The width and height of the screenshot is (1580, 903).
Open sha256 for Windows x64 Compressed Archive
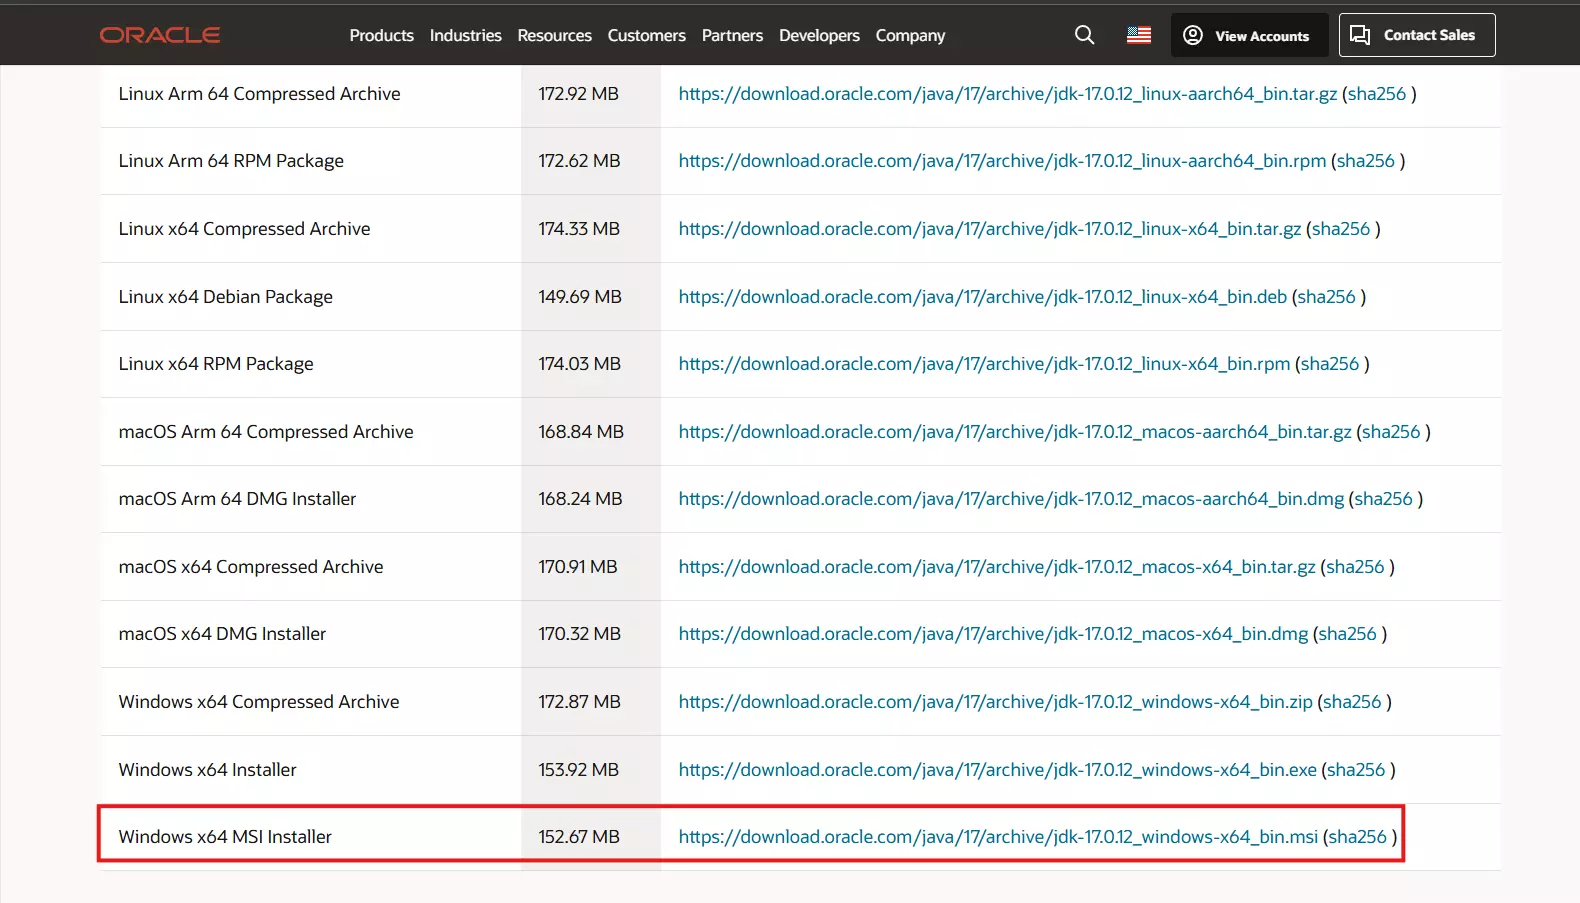tap(1352, 702)
